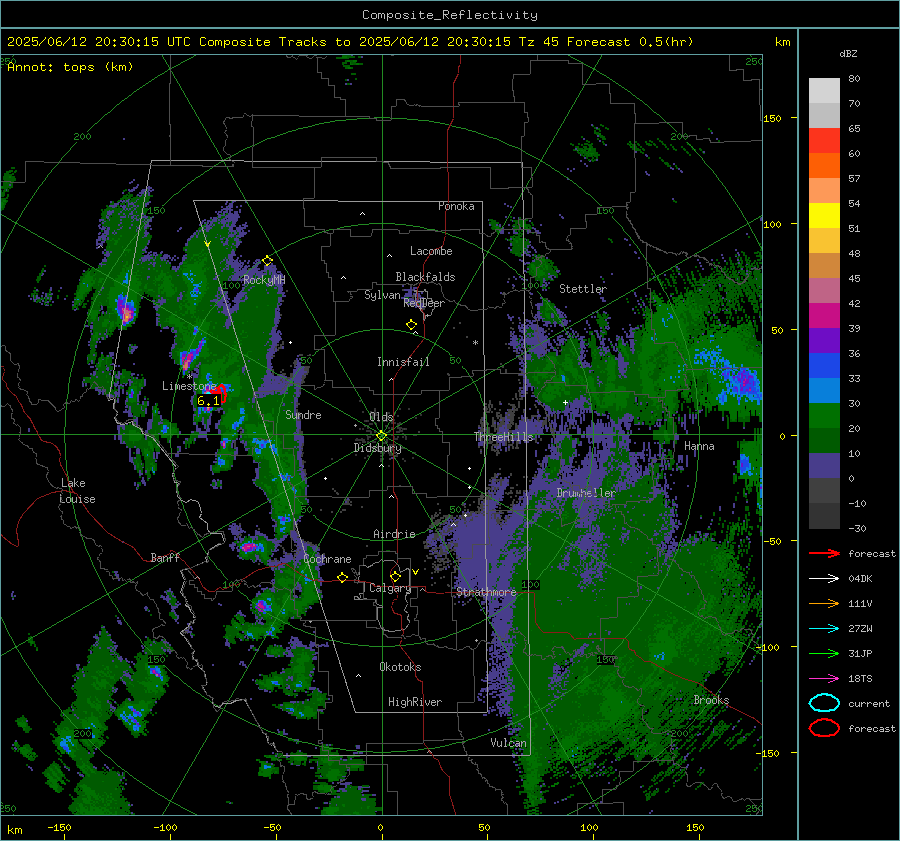Click the yellow diamond marker near RedDeer
The height and width of the screenshot is (841, 900).
[411, 324]
